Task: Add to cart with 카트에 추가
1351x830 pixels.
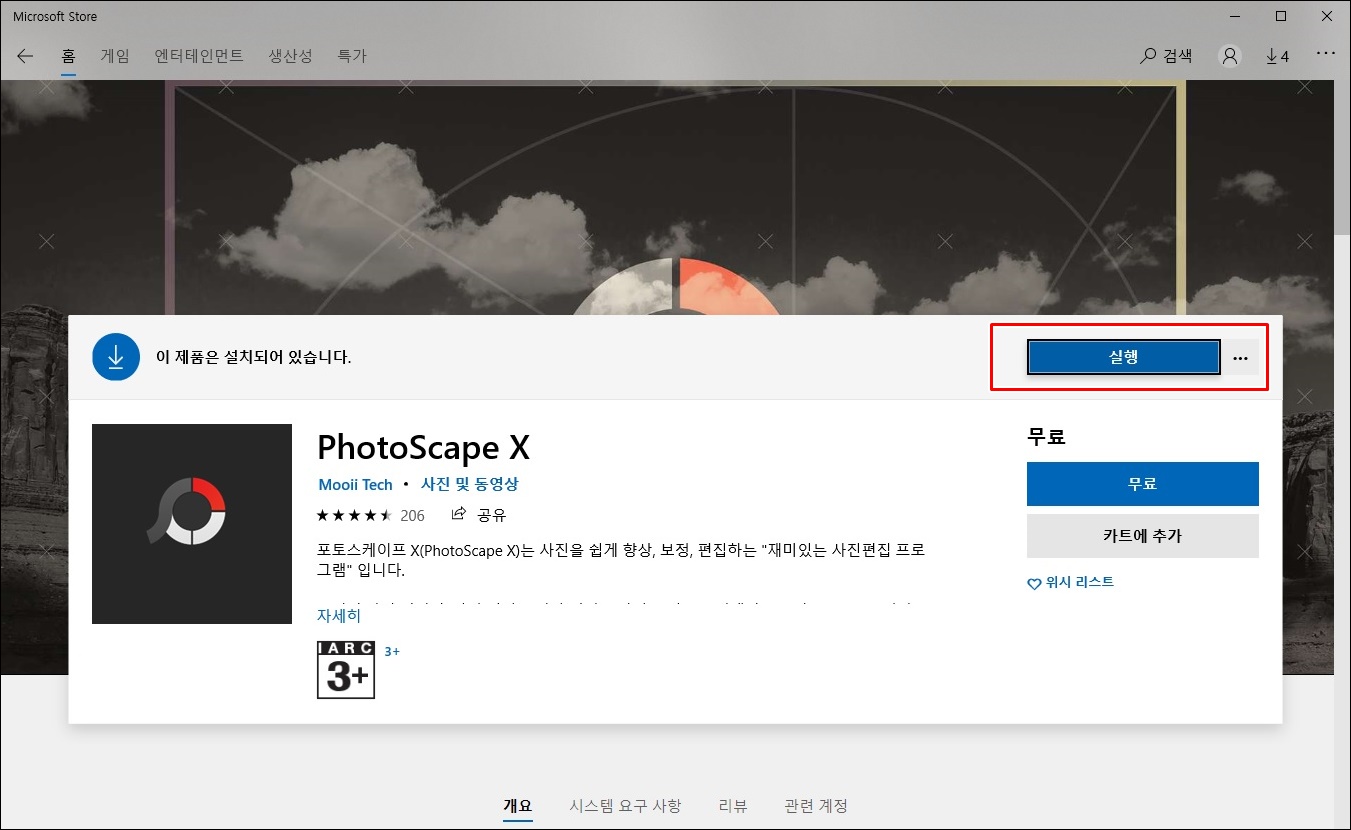Action: [1142, 536]
